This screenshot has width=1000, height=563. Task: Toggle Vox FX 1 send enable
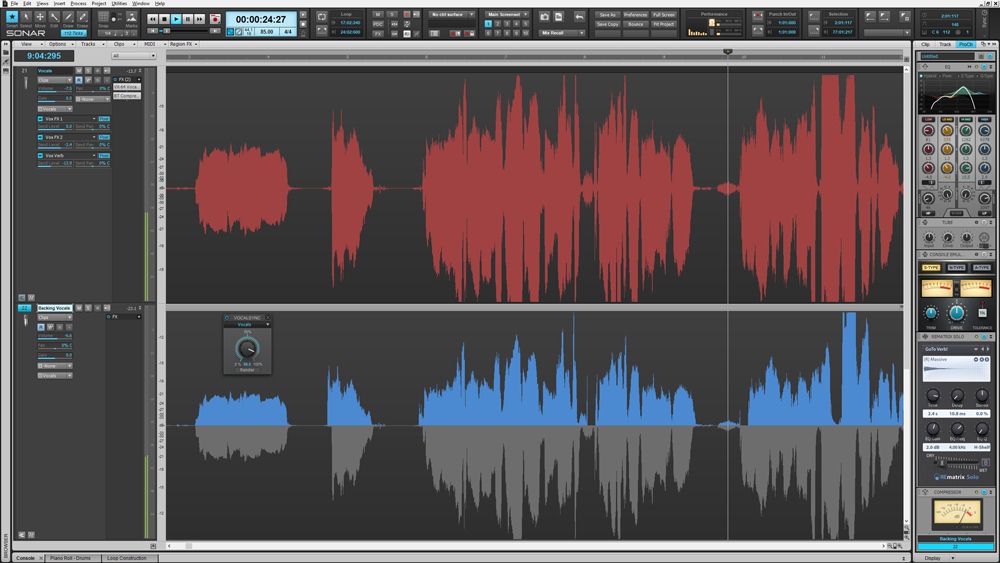(x=40, y=119)
